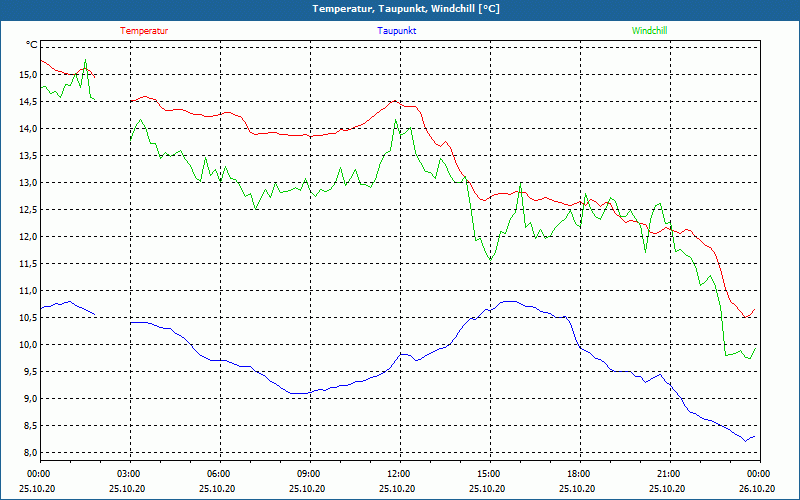
Task: Click the green Windchill legend label
Action: click(x=649, y=31)
